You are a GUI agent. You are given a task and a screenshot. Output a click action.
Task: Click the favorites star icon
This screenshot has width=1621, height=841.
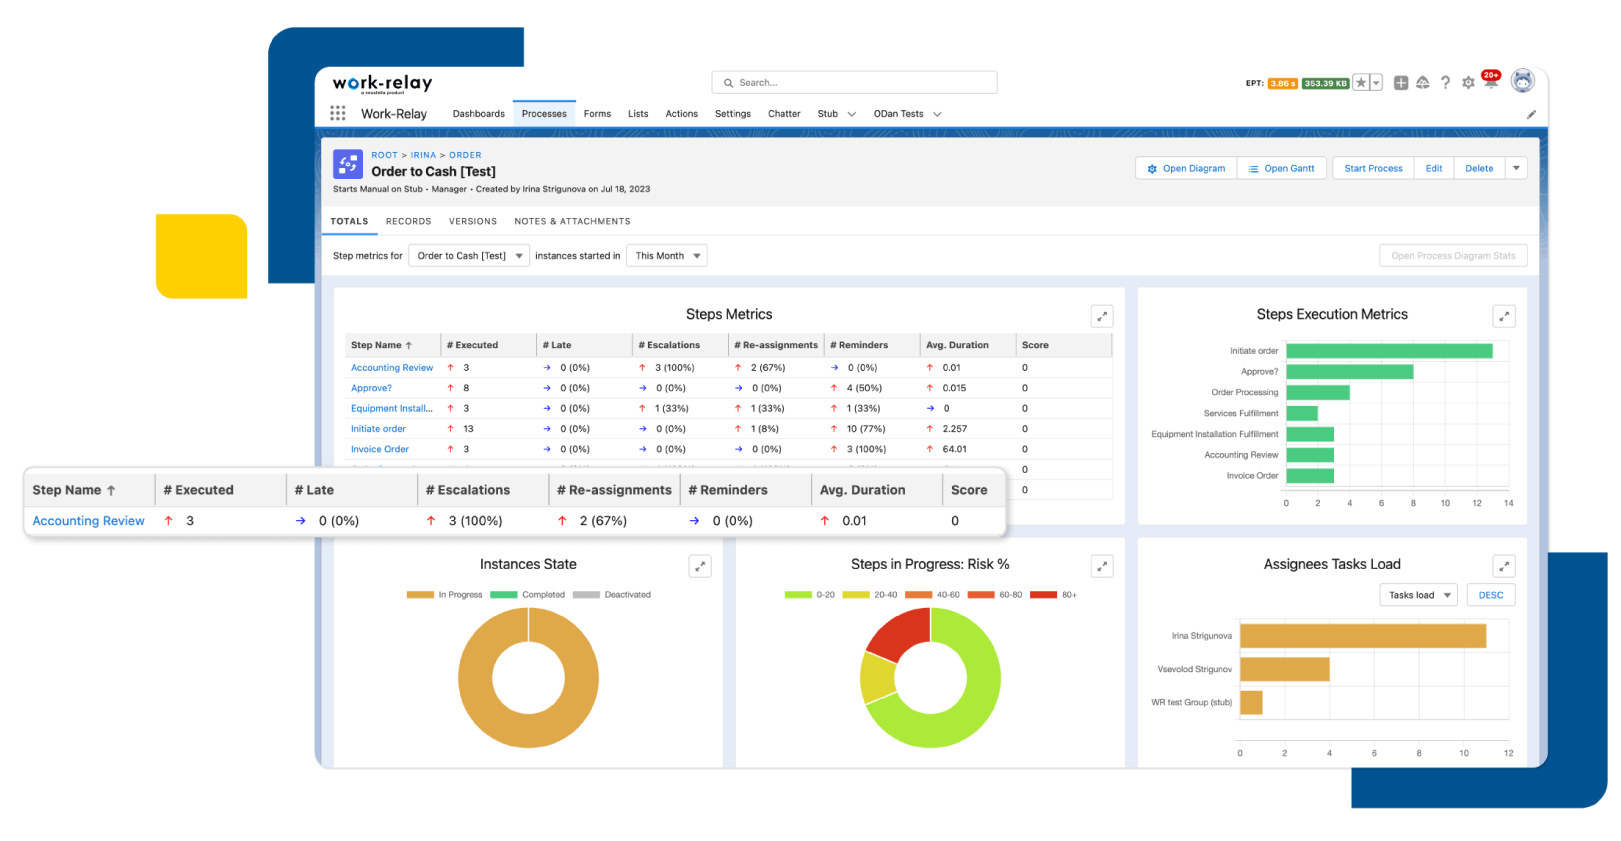pos(1361,83)
